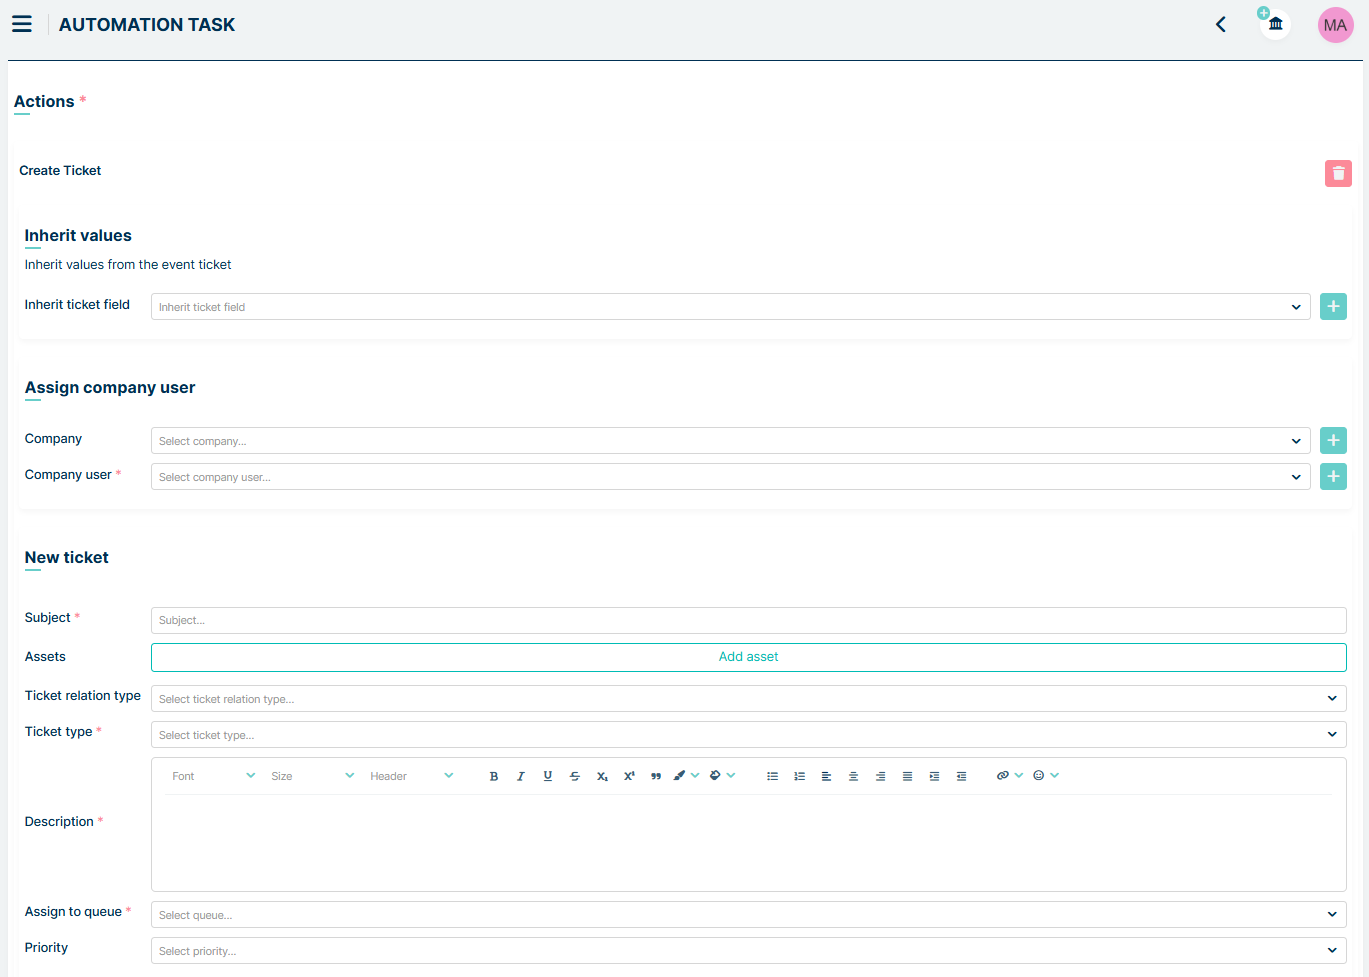Apply italic formatting in description
Screen dimensions: 1369x977
coord(520,776)
